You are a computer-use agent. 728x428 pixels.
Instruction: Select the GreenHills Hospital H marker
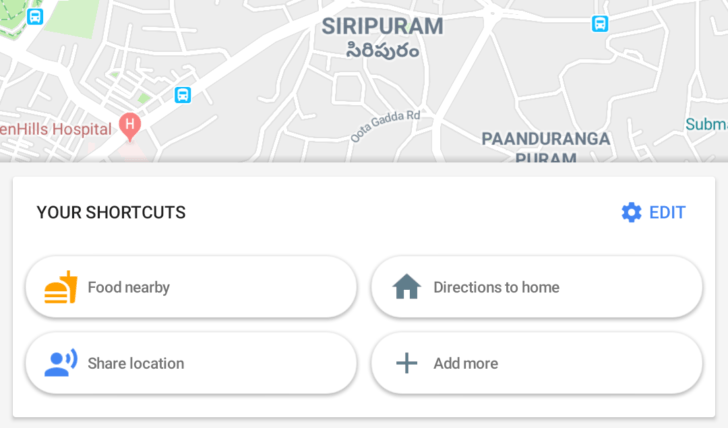pyautogui.click(x=129, y=126)
